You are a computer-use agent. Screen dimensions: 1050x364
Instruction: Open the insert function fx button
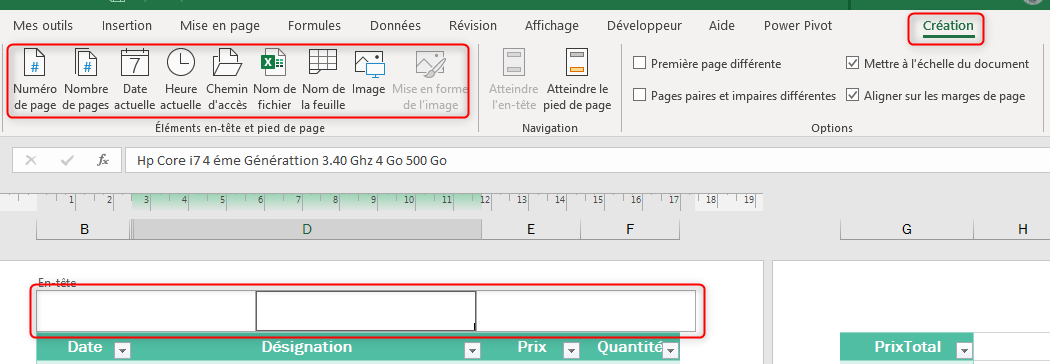[103, 161]
